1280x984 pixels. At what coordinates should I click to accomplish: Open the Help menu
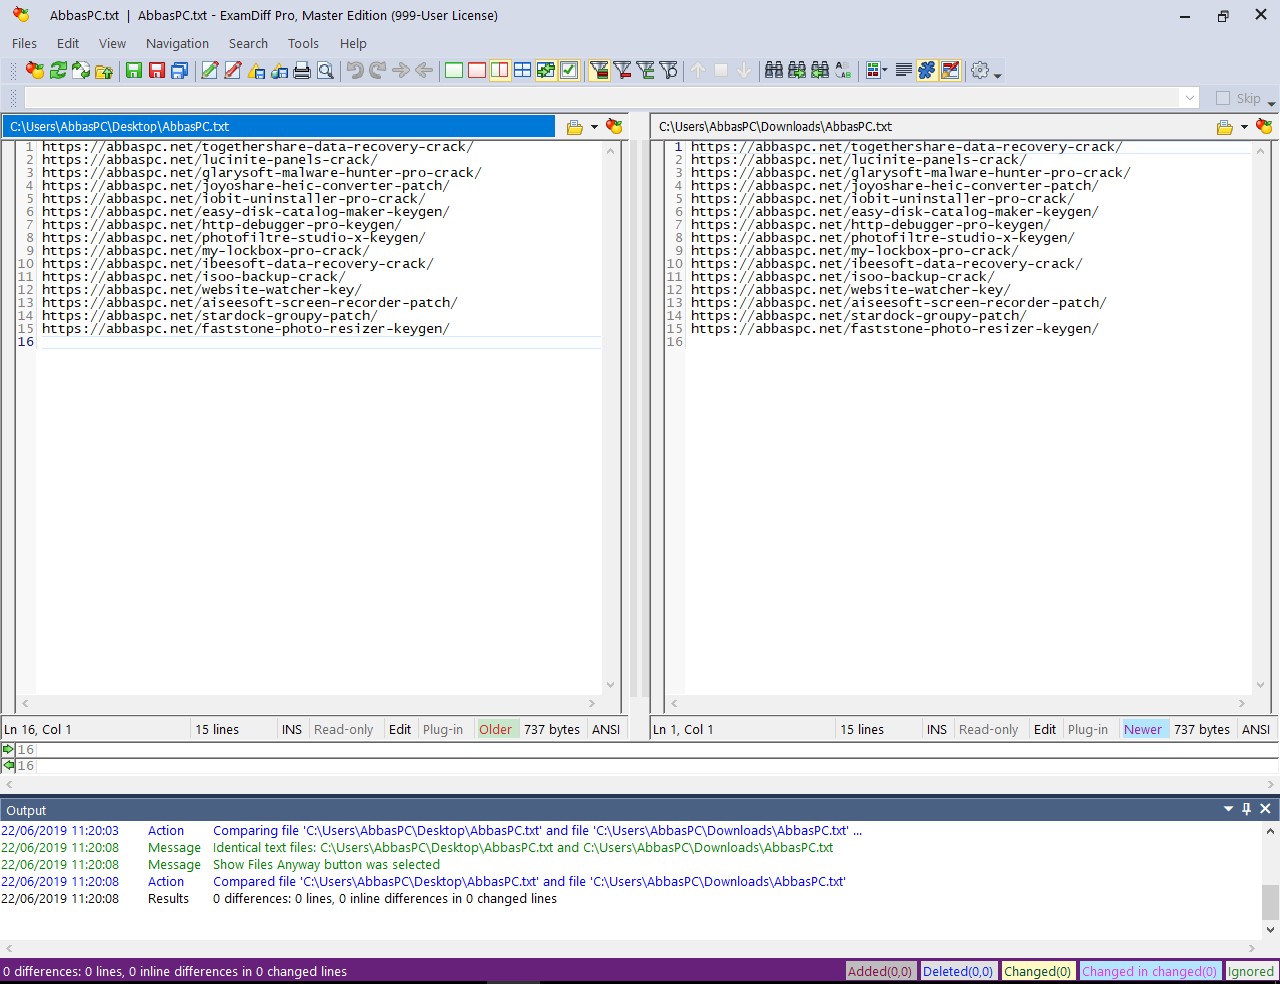(x=353, y=43)
